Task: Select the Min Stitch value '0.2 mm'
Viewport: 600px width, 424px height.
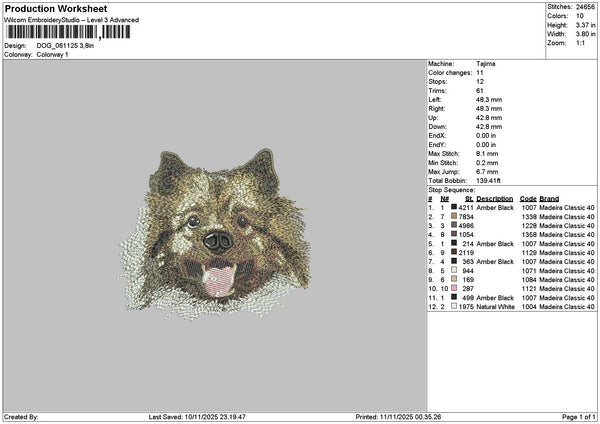Action: coord(487,163)
